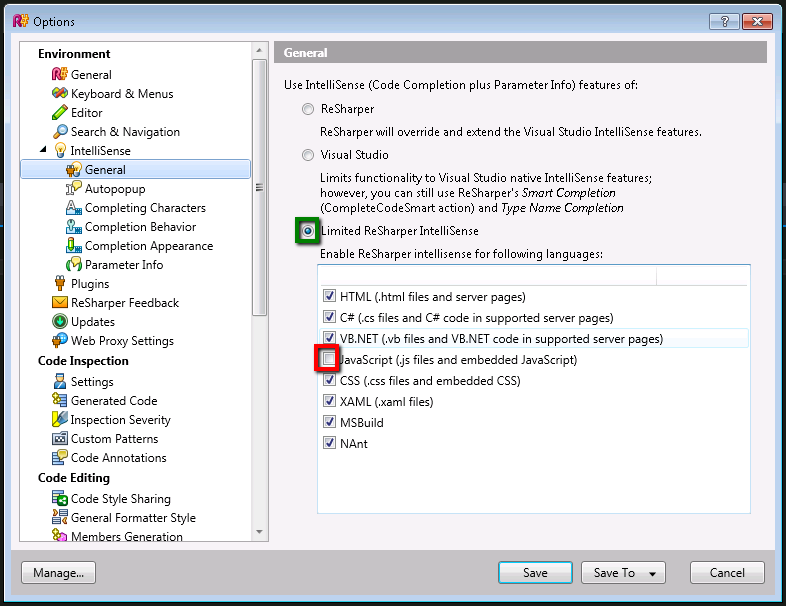The height and width of the screenshot is (606, 786).
Task: Click the title bar help question button
Action: coord(724,21)
